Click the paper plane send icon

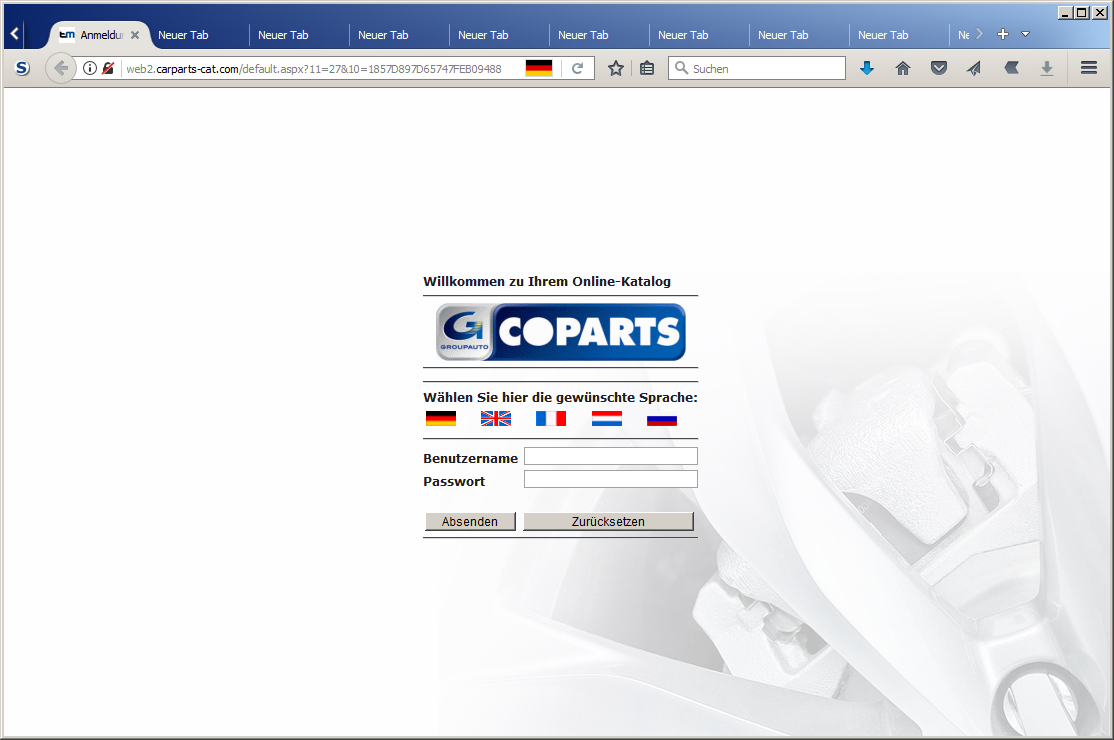[x=974, y=68]
